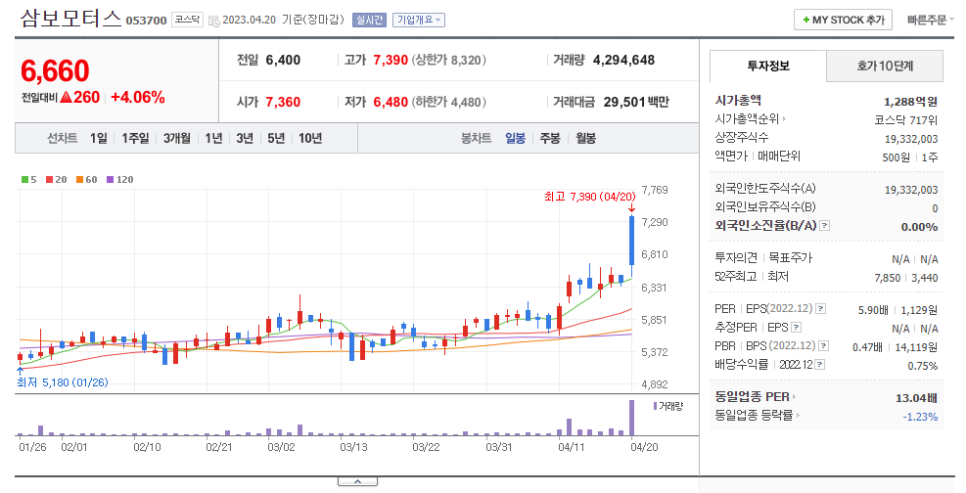Click the help icon next to PER EPS(2022.12)
The width and height of the screenshot is (966, 493).
[x=821, y=309]
